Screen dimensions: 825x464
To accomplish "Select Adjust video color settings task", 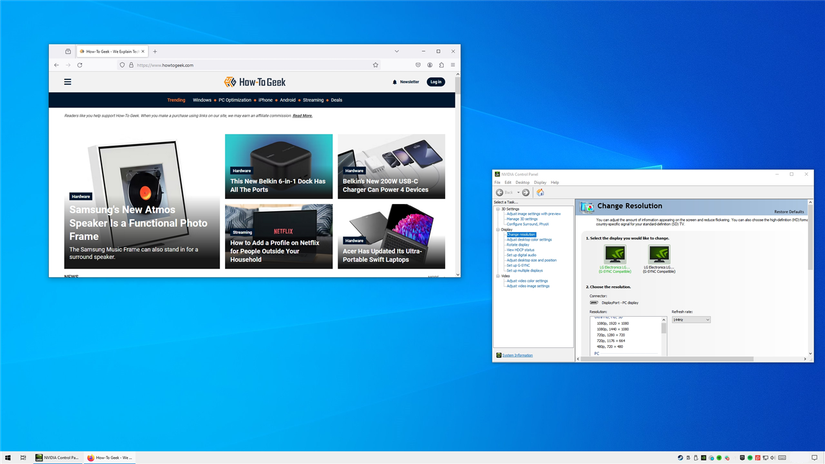I will click(x=527, y=281).
